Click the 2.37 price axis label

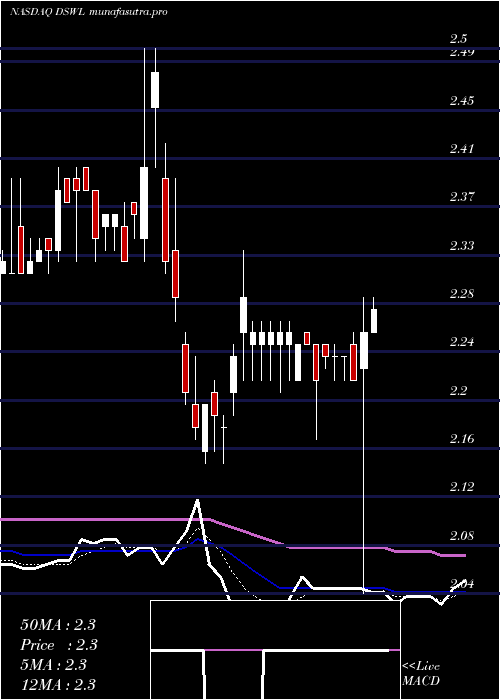click(x=461, y=196)
